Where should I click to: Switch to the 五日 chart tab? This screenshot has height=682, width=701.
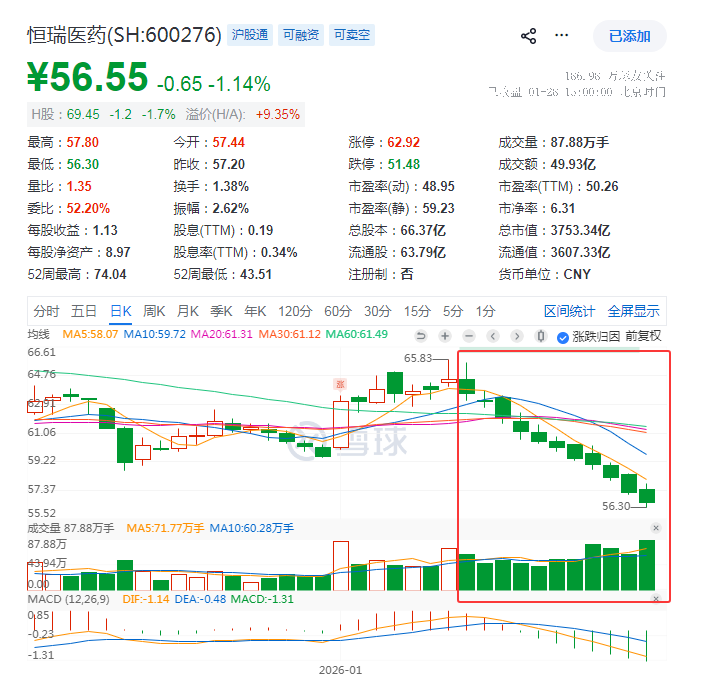[x=84, y=311]
